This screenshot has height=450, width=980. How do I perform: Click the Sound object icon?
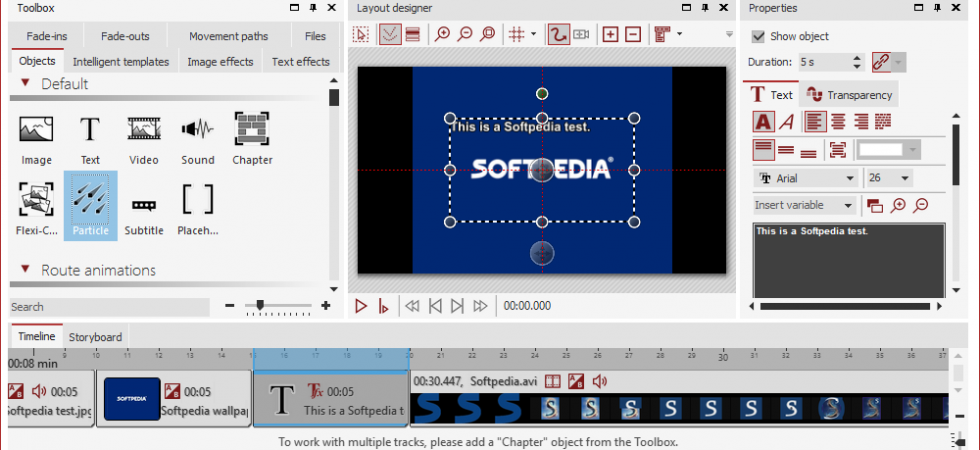198,129
